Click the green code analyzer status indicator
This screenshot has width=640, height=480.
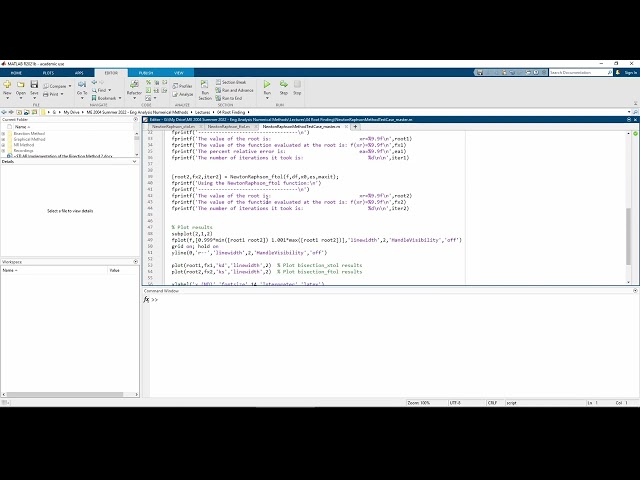[635, 133]
